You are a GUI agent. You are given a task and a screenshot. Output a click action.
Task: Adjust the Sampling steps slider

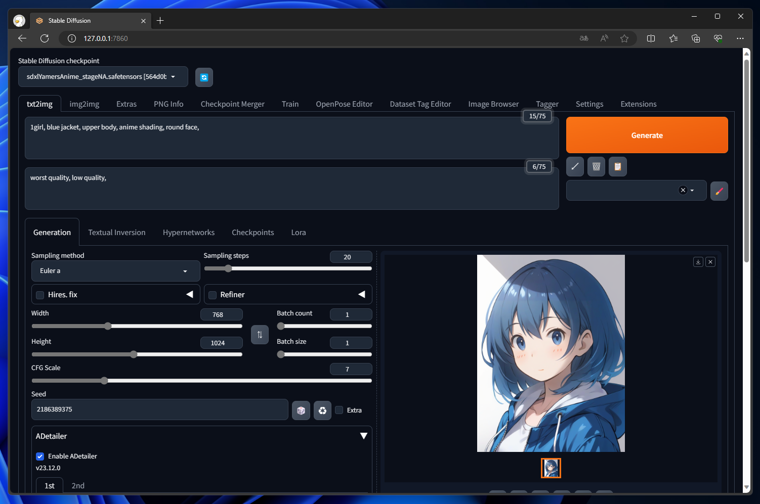pyautogui.click(x=288, y=268)
